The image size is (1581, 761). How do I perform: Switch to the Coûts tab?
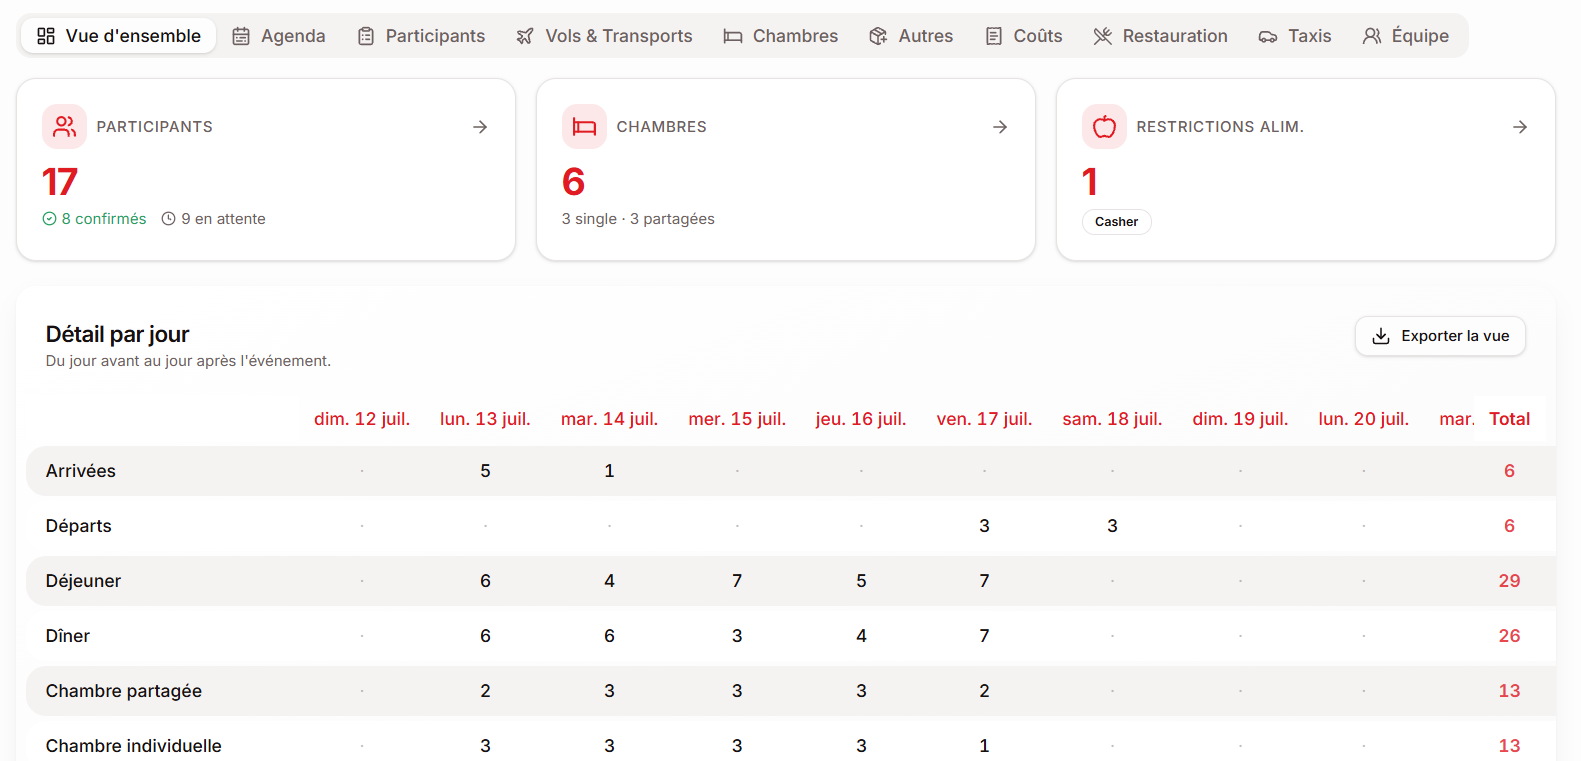pos(1024,36)
